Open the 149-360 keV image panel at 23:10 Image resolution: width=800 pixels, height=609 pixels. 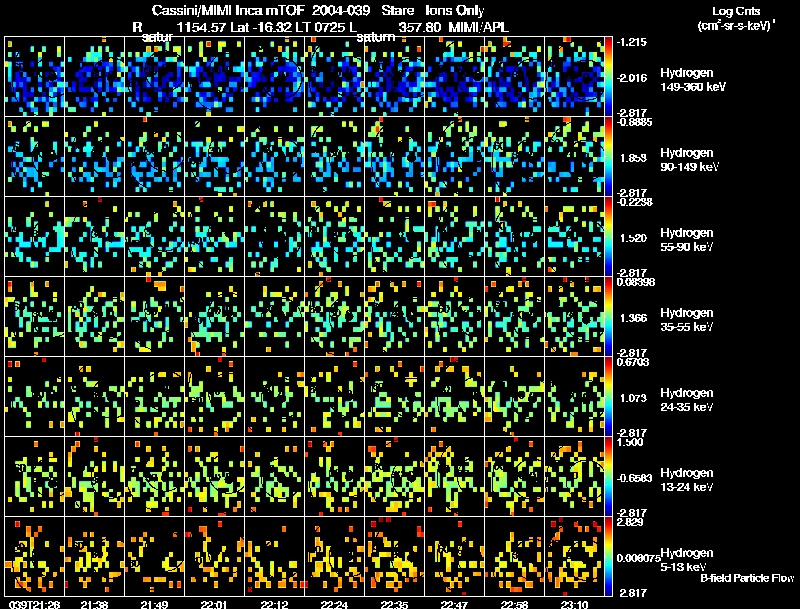click(574, 77)
